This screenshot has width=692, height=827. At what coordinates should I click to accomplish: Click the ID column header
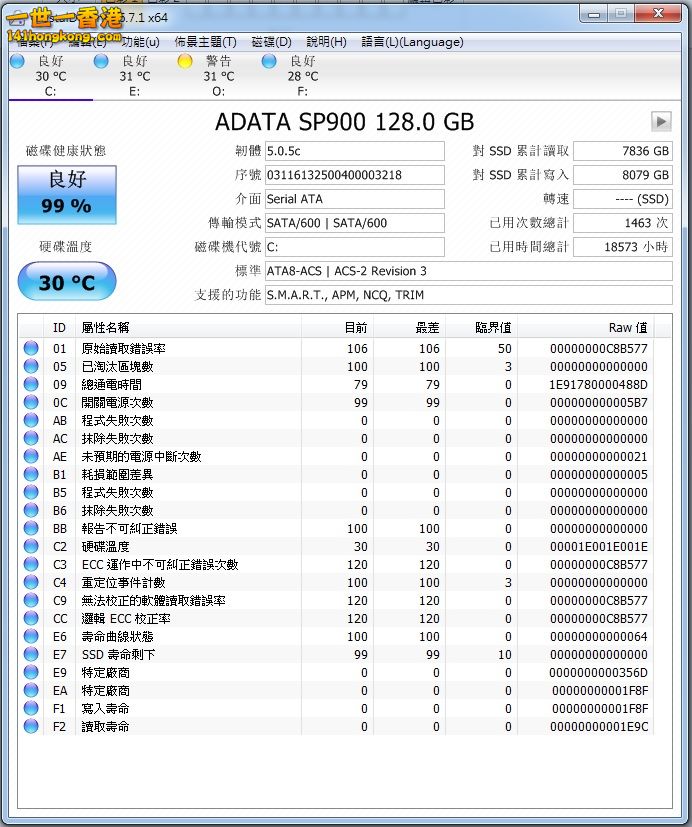click(x=60, y=328)
